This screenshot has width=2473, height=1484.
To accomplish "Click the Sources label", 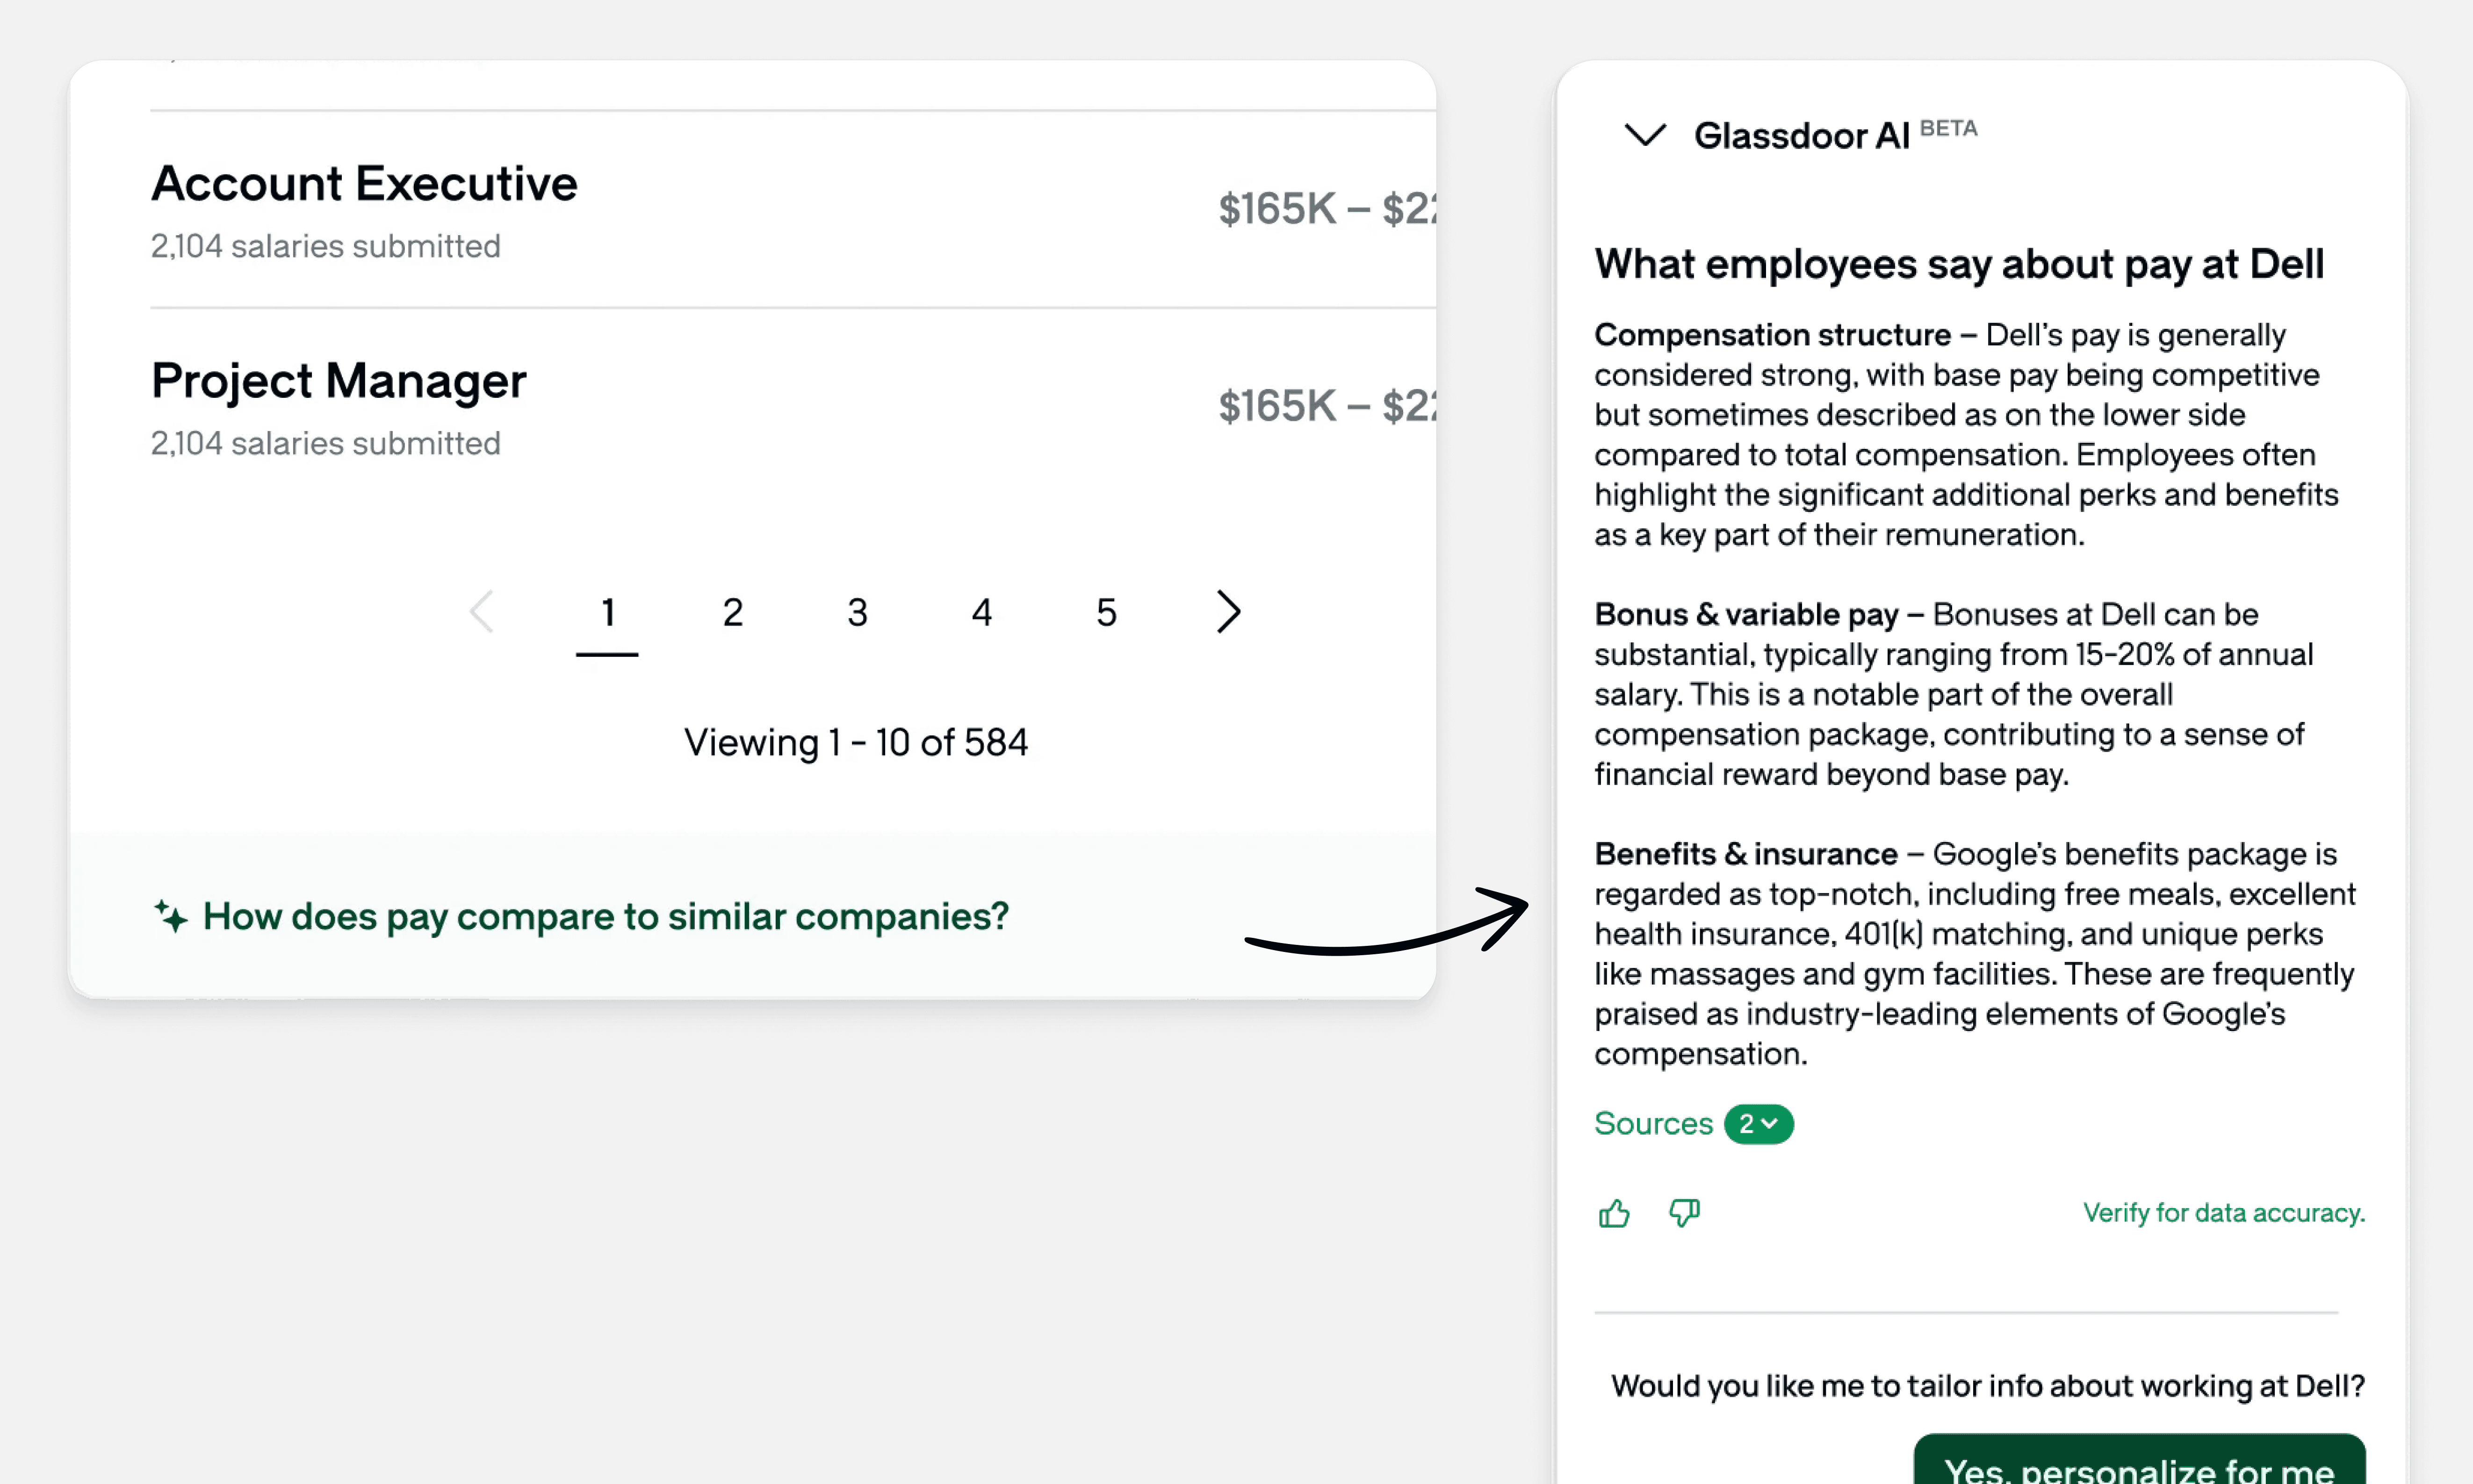I will pos(1653,1124).
